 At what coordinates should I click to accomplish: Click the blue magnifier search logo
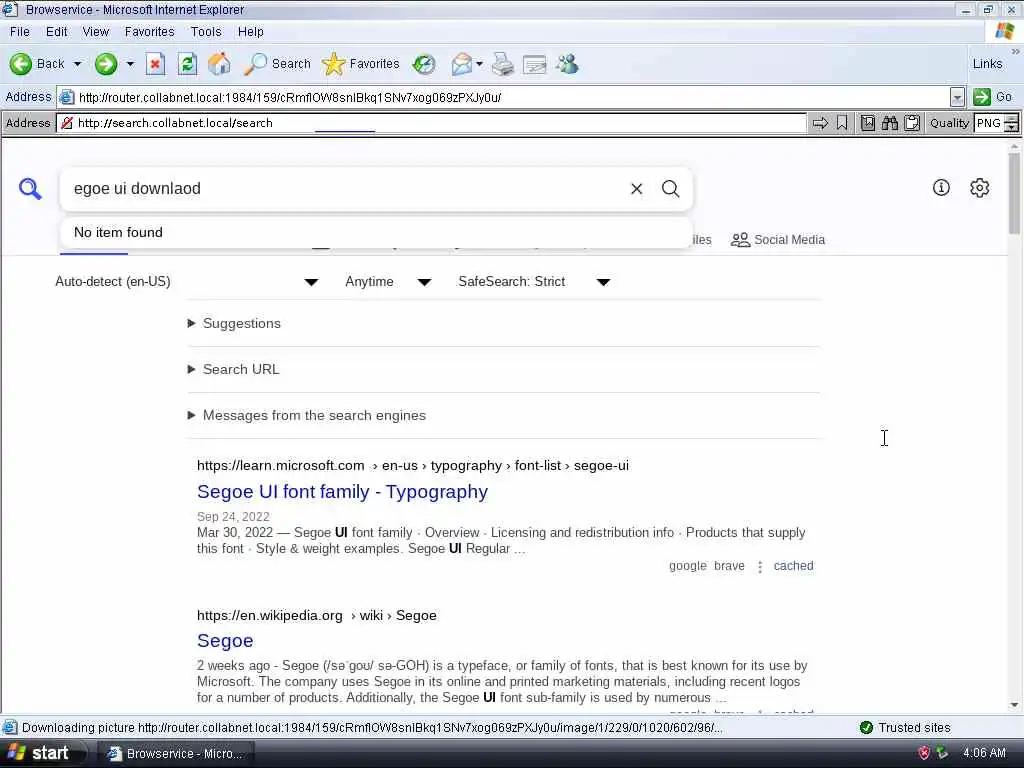point(30,189)
